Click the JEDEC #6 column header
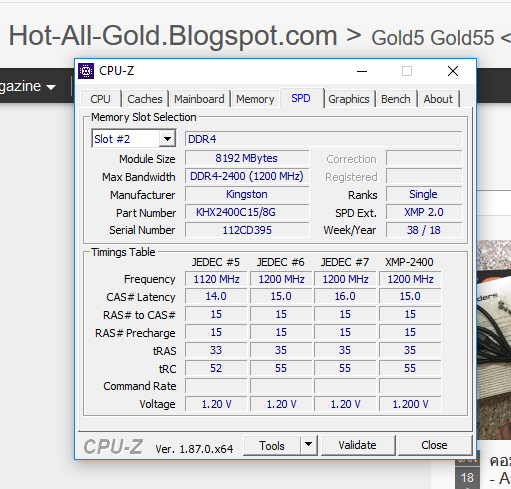The height and width of the screenshot is (489, 511). [x=281, y=262]
